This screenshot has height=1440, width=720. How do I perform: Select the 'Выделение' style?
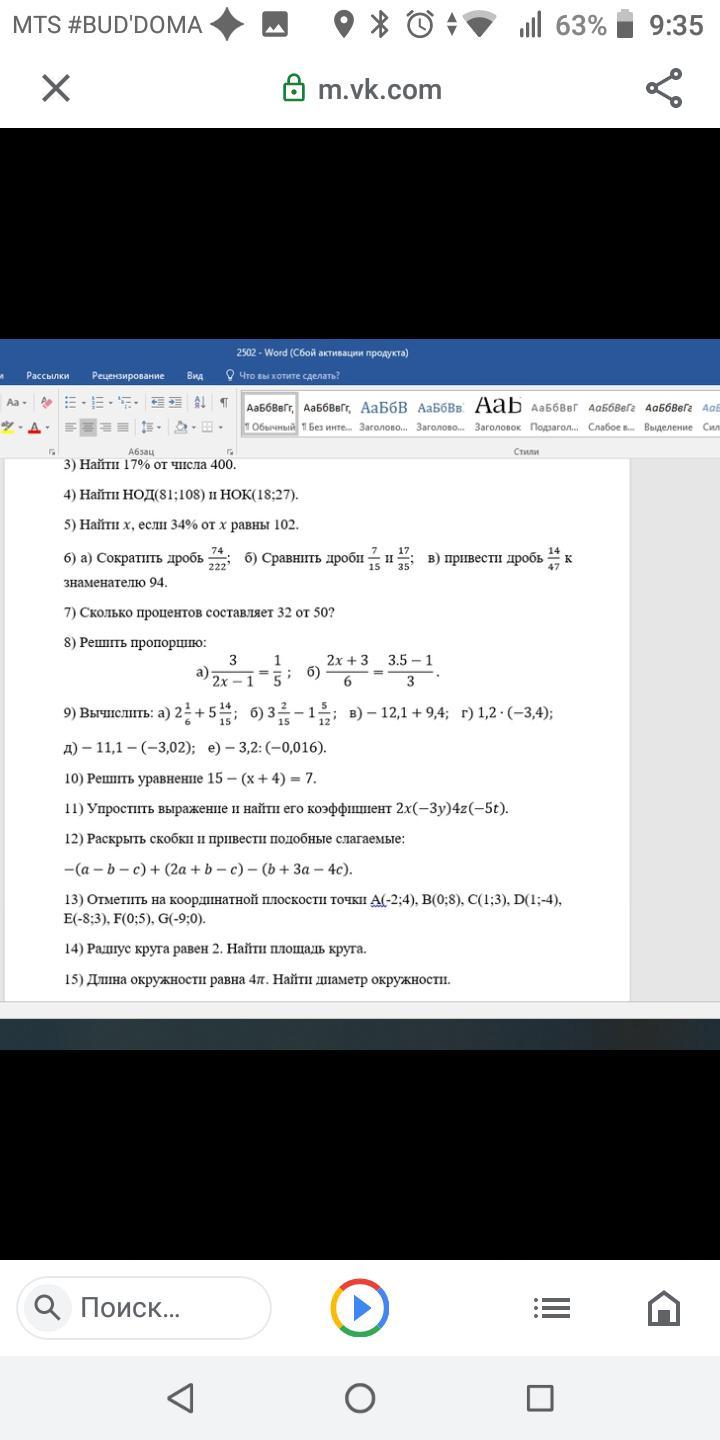[x=669, y=416]
